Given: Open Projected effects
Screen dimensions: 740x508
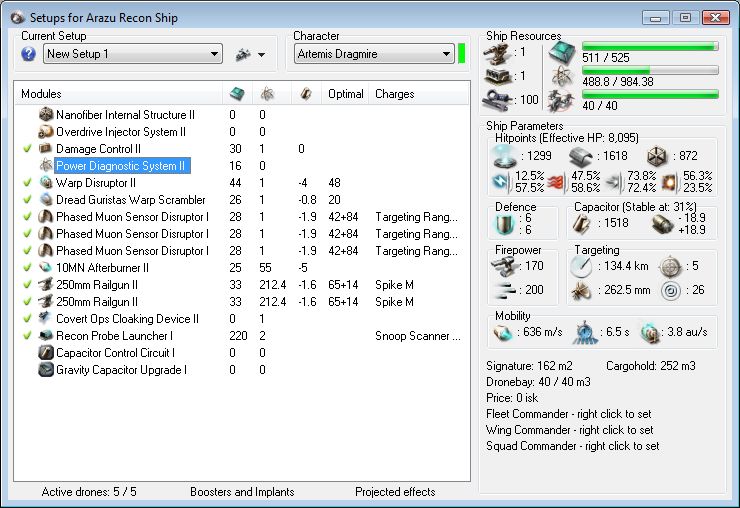Looking at the screenshot, I should pyautogui.click(x=395, y=492).
